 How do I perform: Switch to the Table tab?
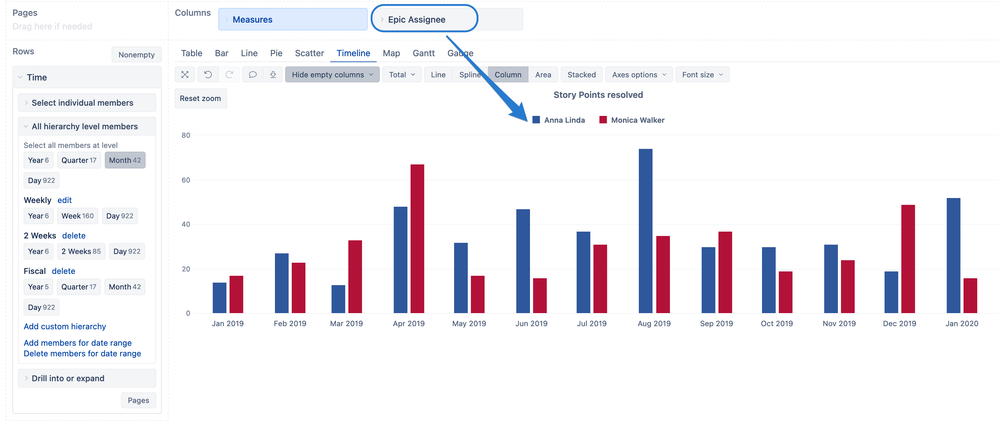pyautogui.click(x=192, y=53)
